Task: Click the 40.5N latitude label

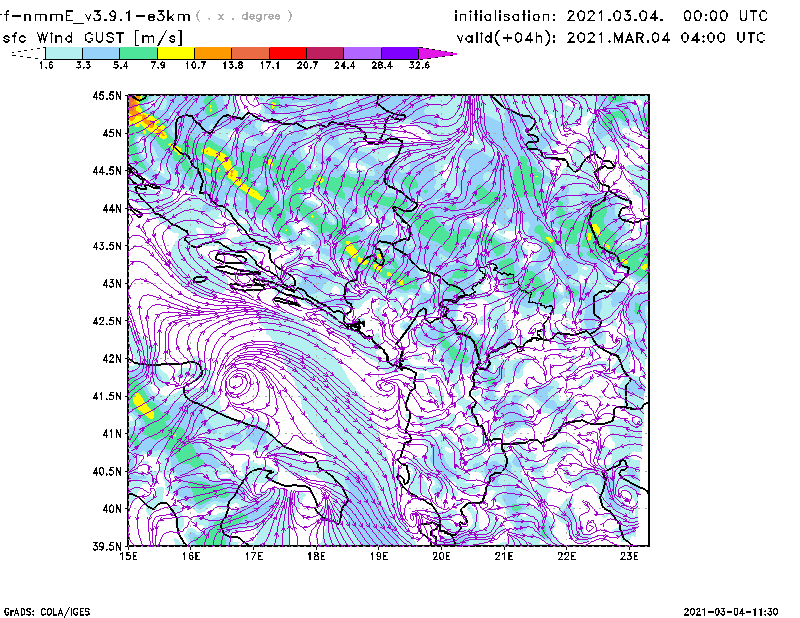Action: click(107, 472)
